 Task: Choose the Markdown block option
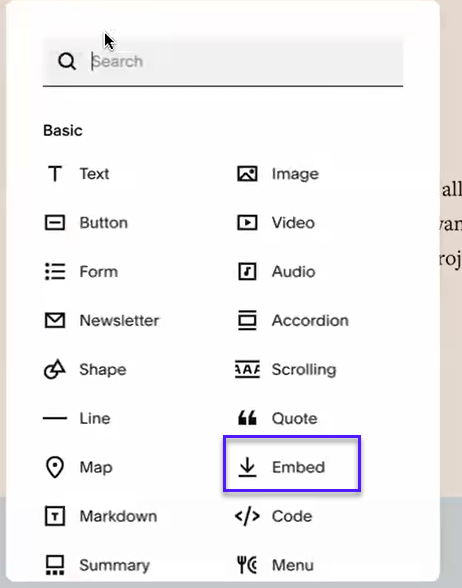click(x=101, y=516)
